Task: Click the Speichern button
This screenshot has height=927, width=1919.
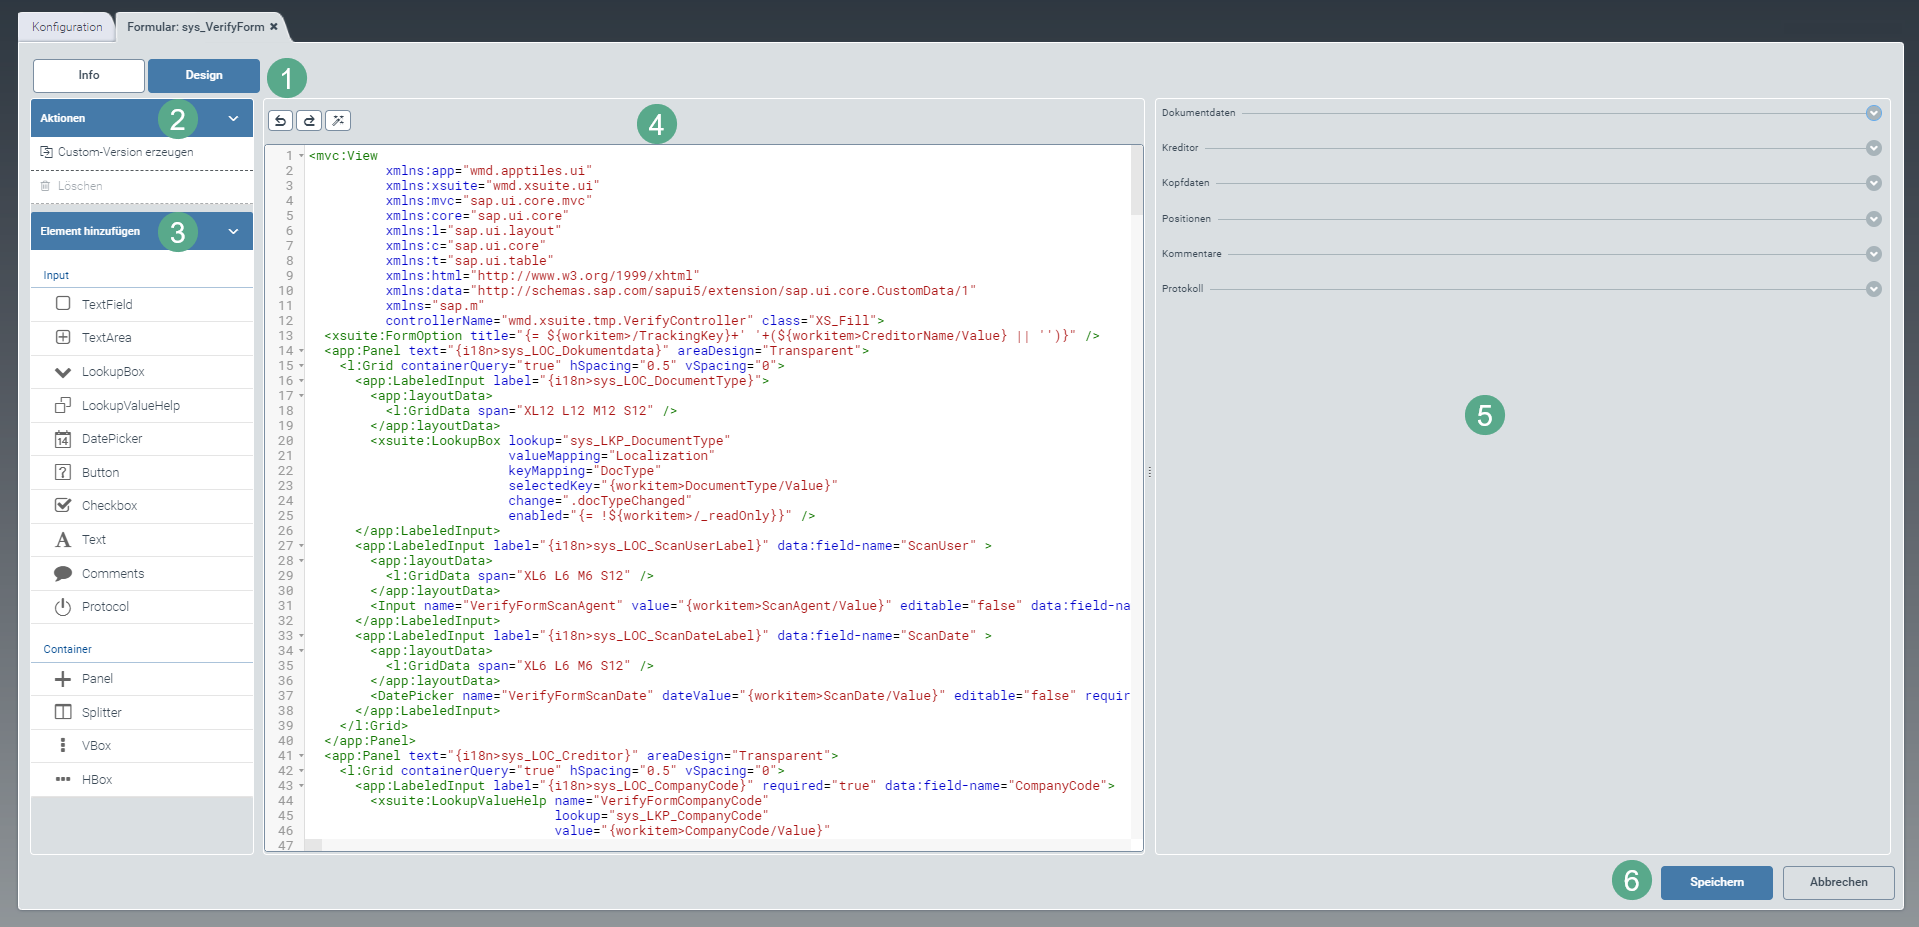Action: point(1716,882)
